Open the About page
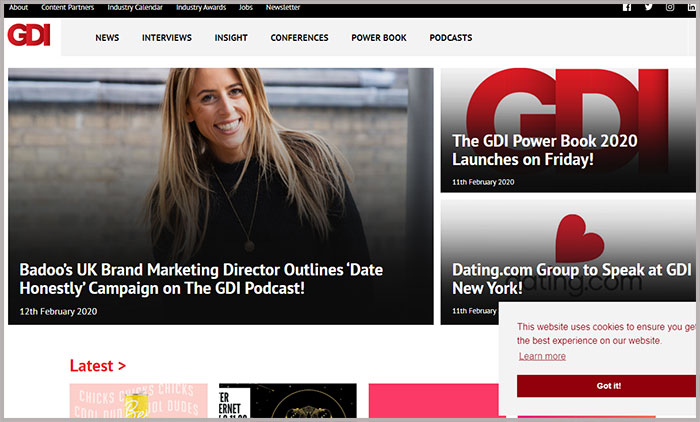700x422 pixels. pyautogui.click(x=18, y=7)
